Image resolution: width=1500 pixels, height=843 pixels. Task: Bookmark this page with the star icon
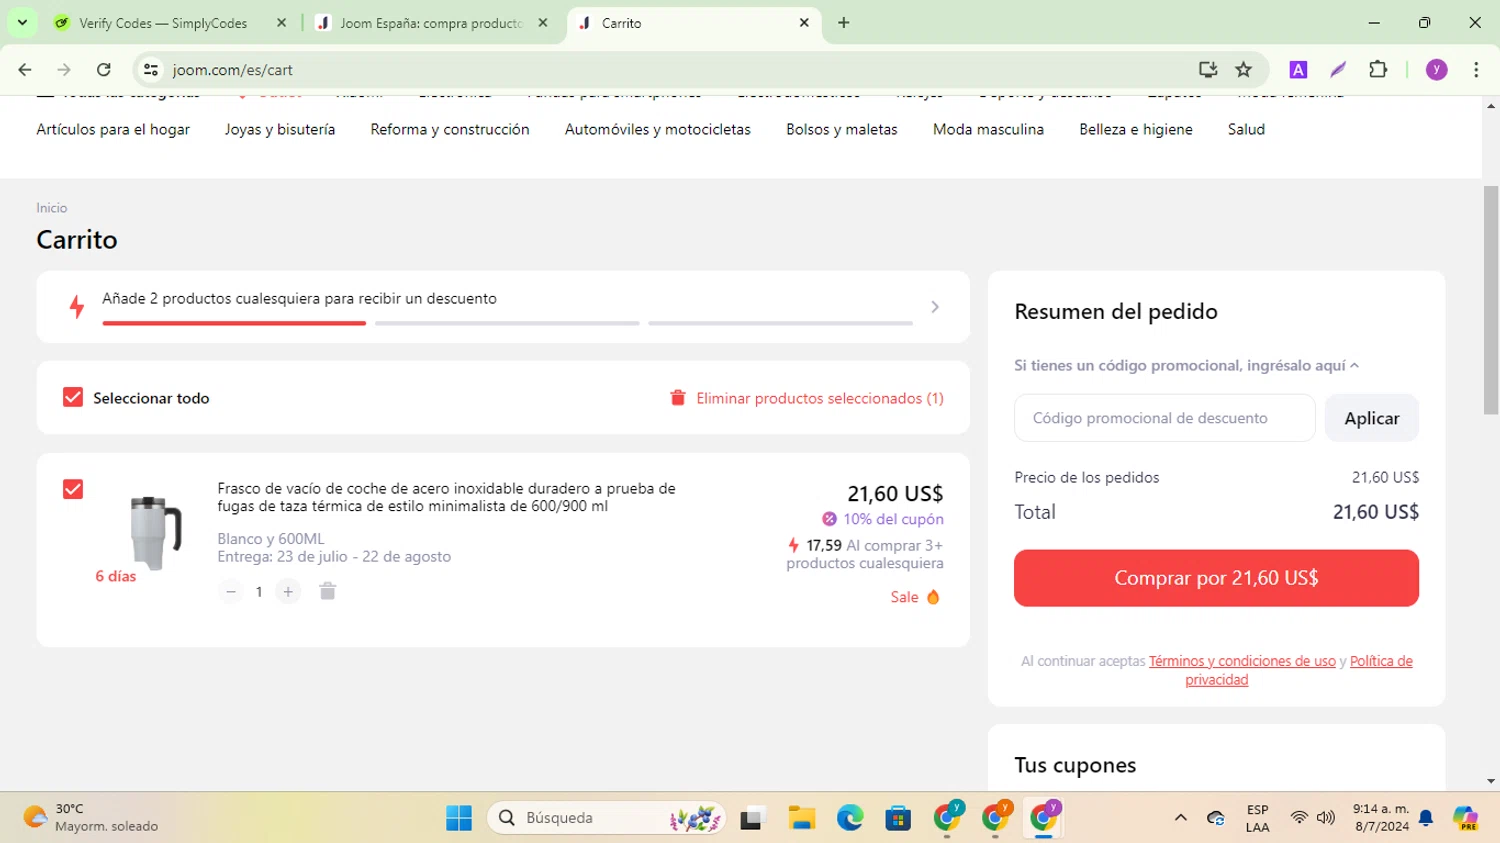[x=1243, y=69]
